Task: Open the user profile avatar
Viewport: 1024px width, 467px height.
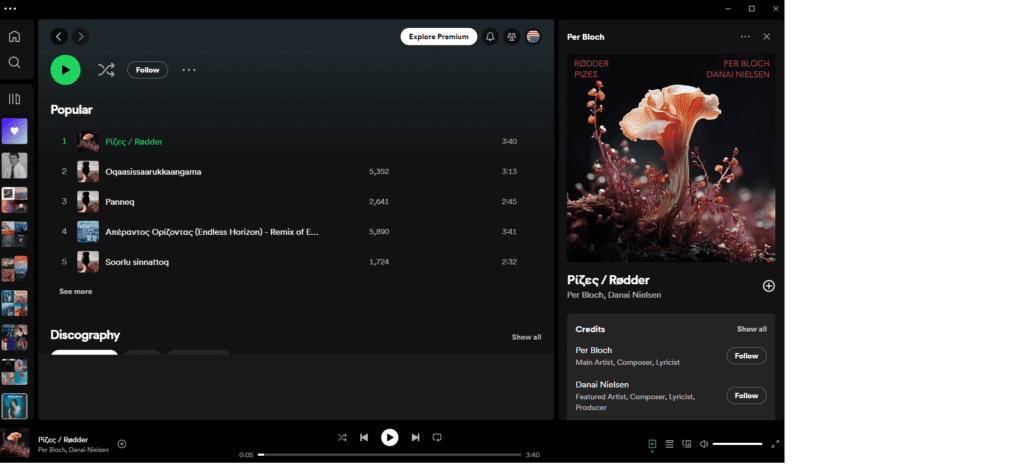Action: (533, 37)
